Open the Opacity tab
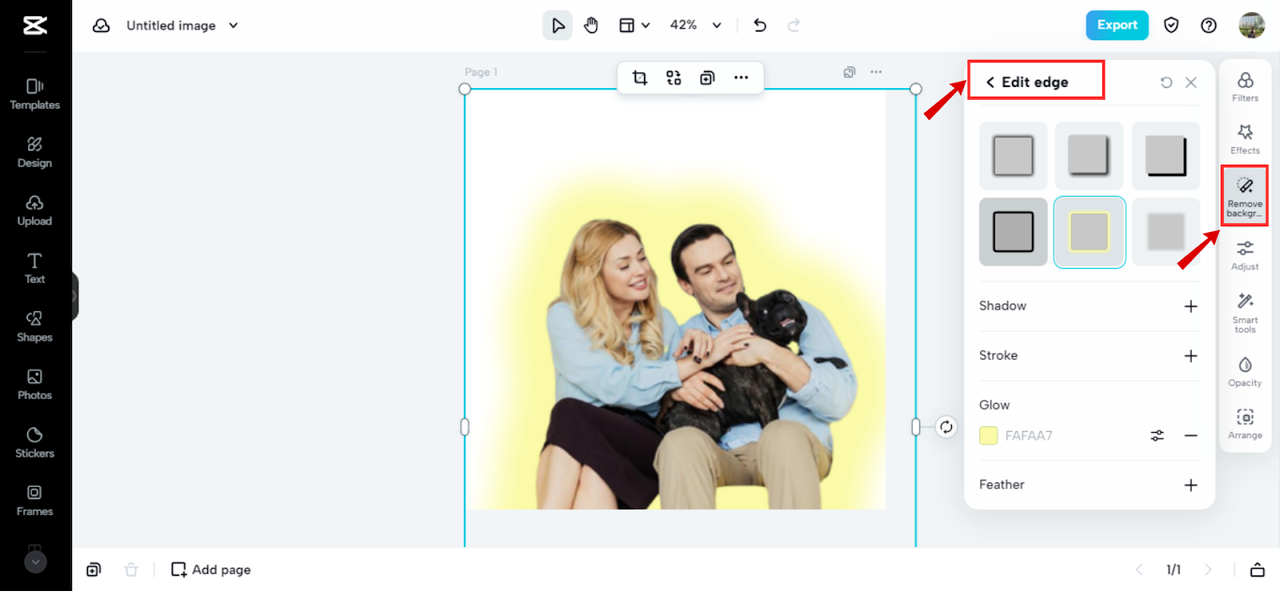1280x595 pixels. click(1245, 371)
